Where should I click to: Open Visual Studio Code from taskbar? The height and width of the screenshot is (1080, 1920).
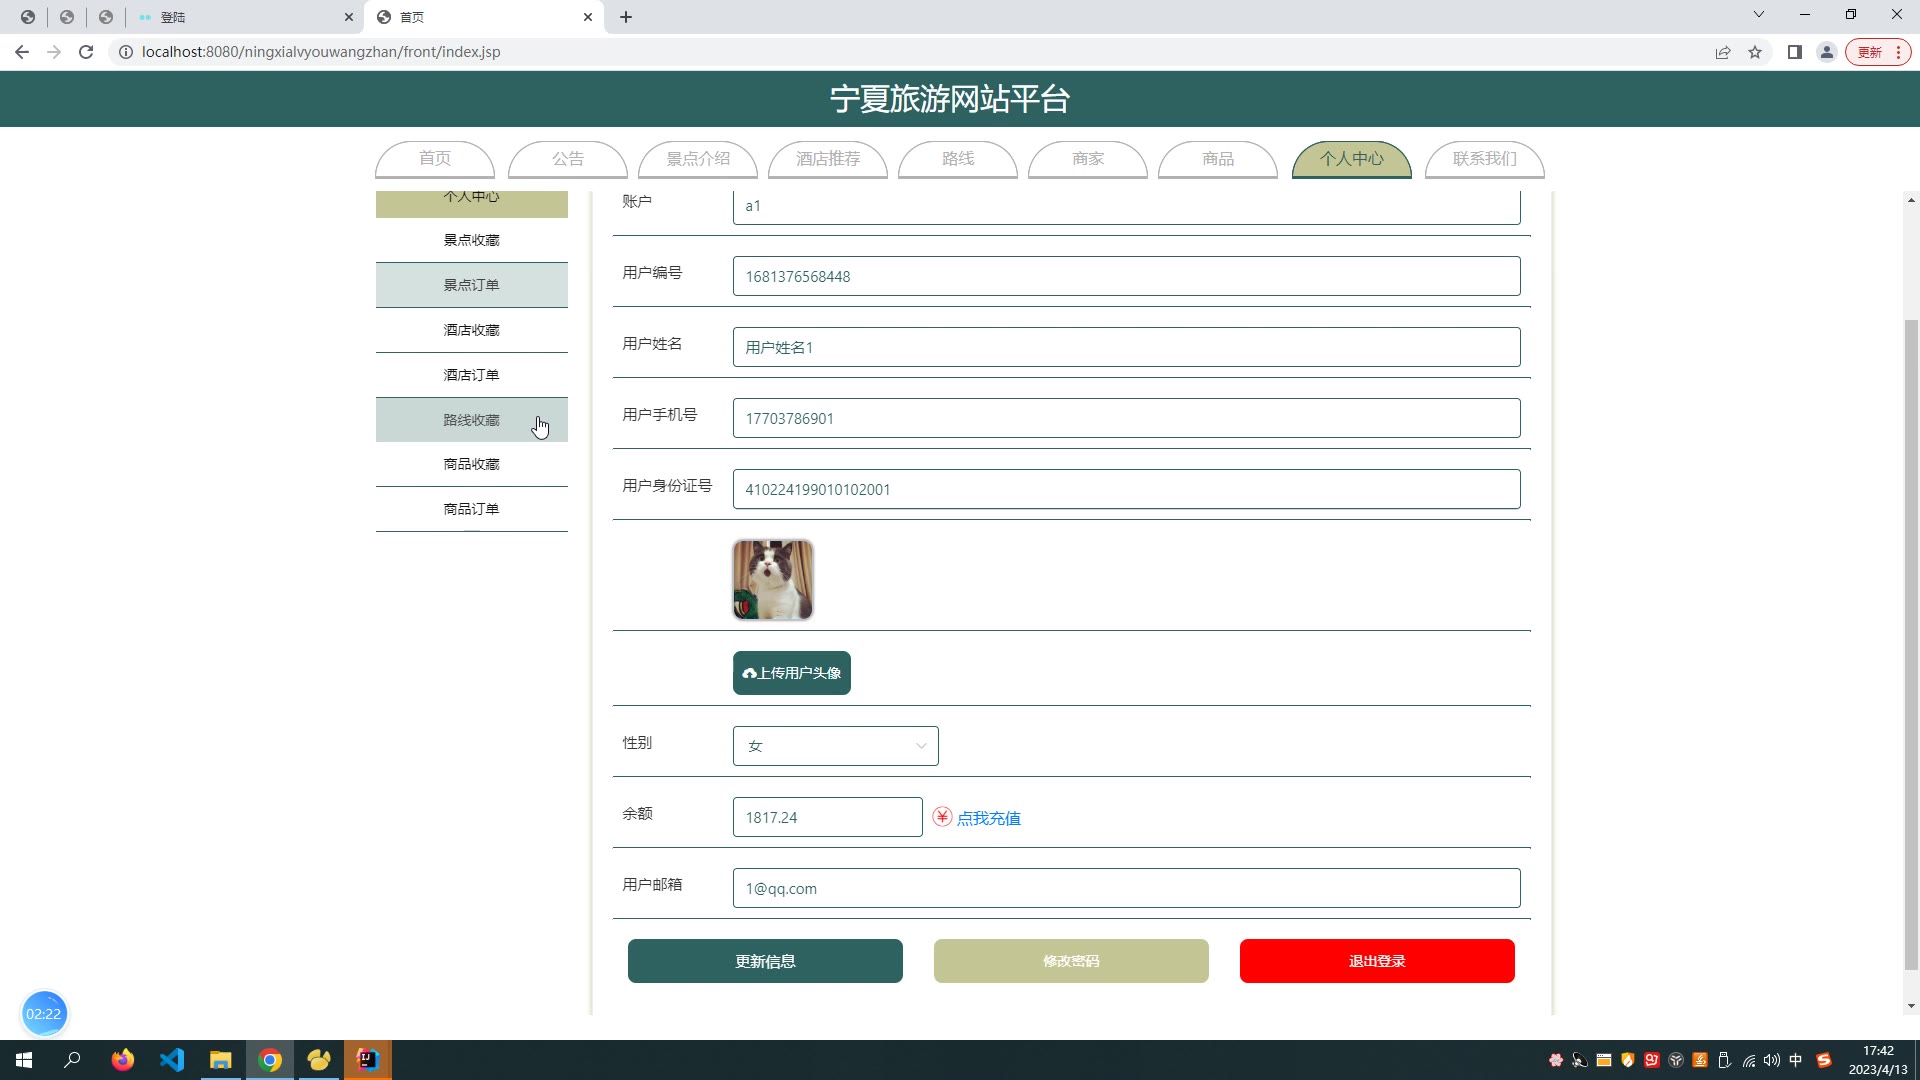coord(172,1060)
